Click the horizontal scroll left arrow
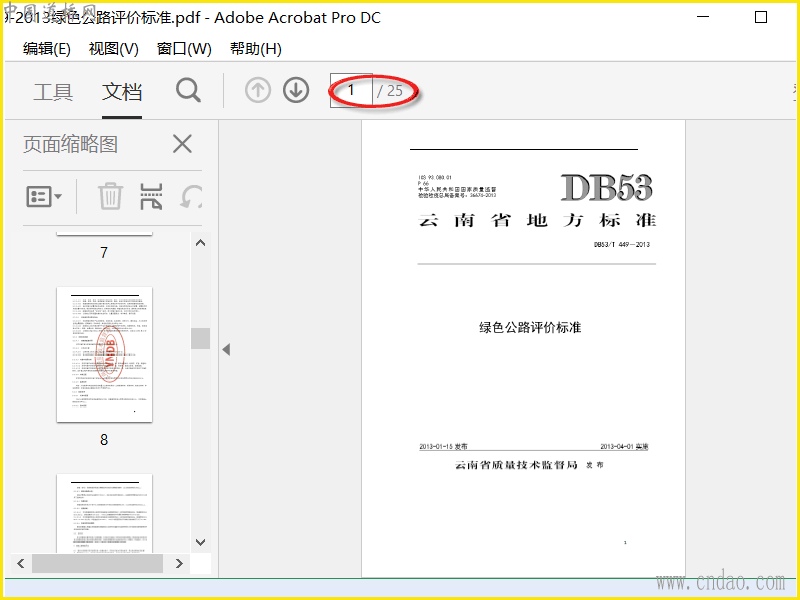 (21, 563)
